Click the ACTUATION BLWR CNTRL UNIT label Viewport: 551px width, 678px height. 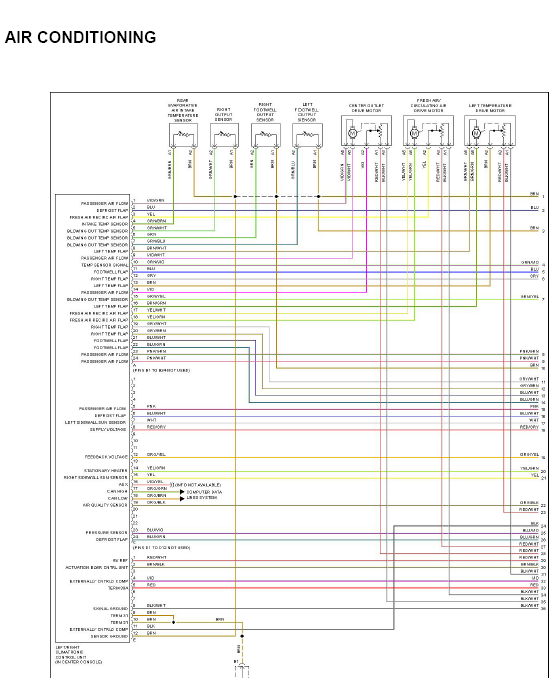pyautogui.click(x=96, y=567)
